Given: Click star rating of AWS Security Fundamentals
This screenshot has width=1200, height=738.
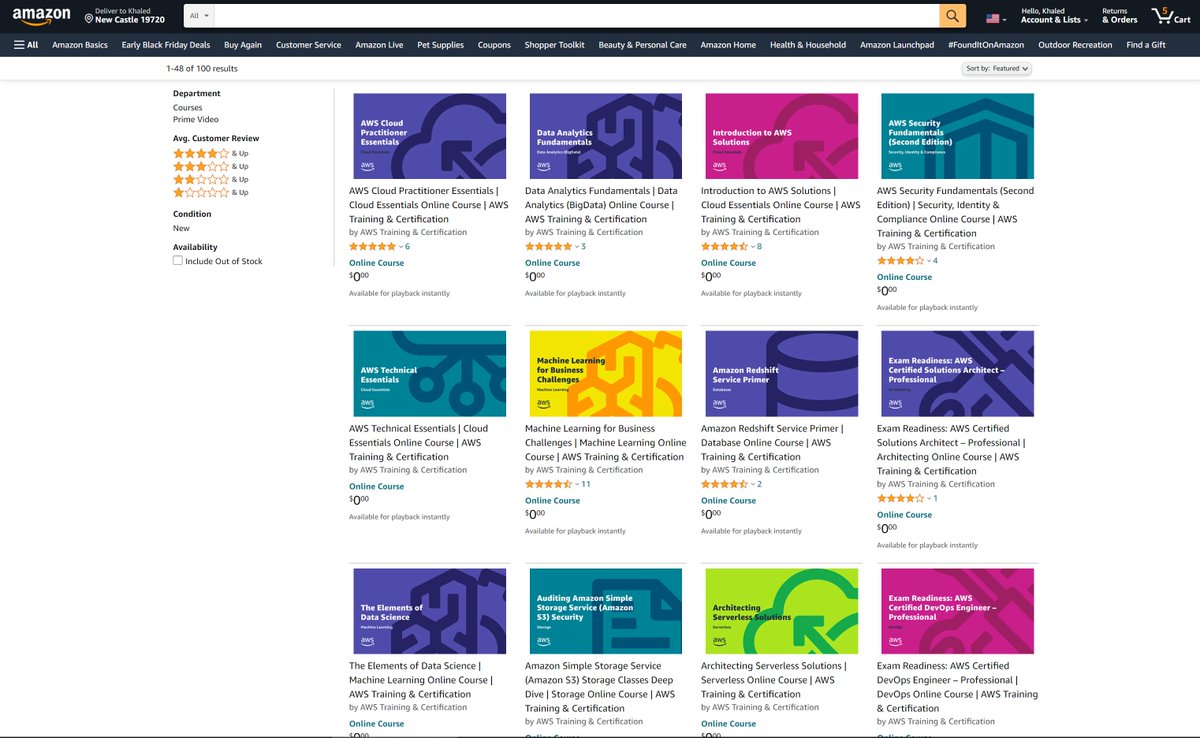Looking at the screenshot, I should coord(900,260).
